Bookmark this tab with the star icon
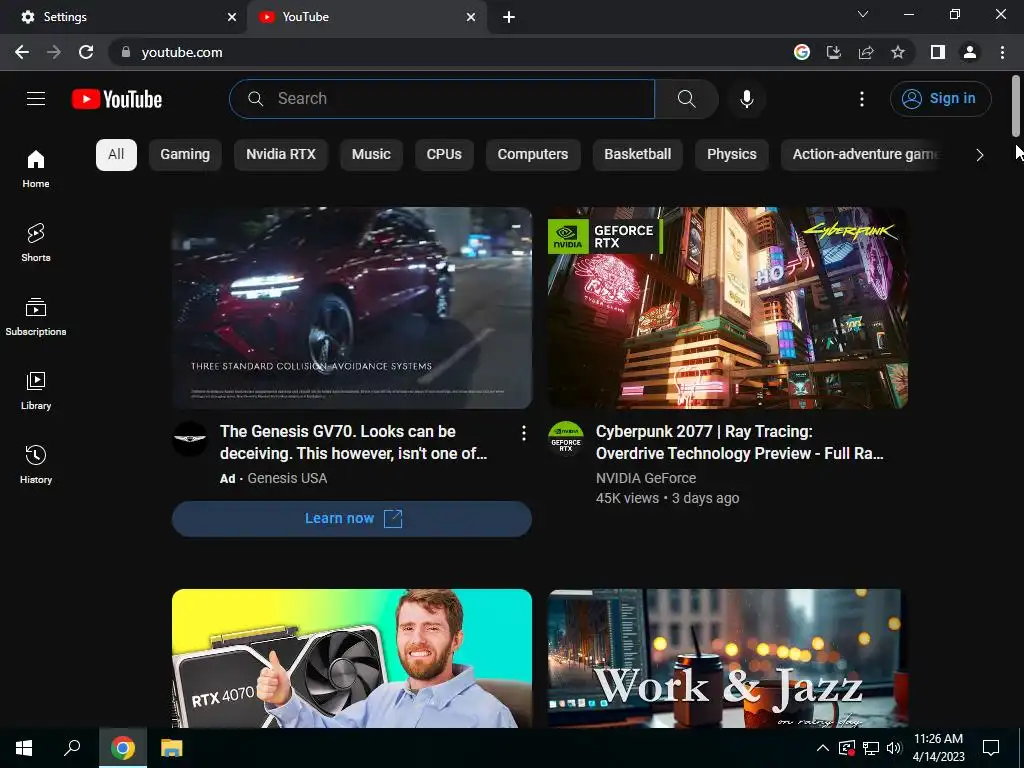This screenshot has width=1024, height=768. coord(898,52)
